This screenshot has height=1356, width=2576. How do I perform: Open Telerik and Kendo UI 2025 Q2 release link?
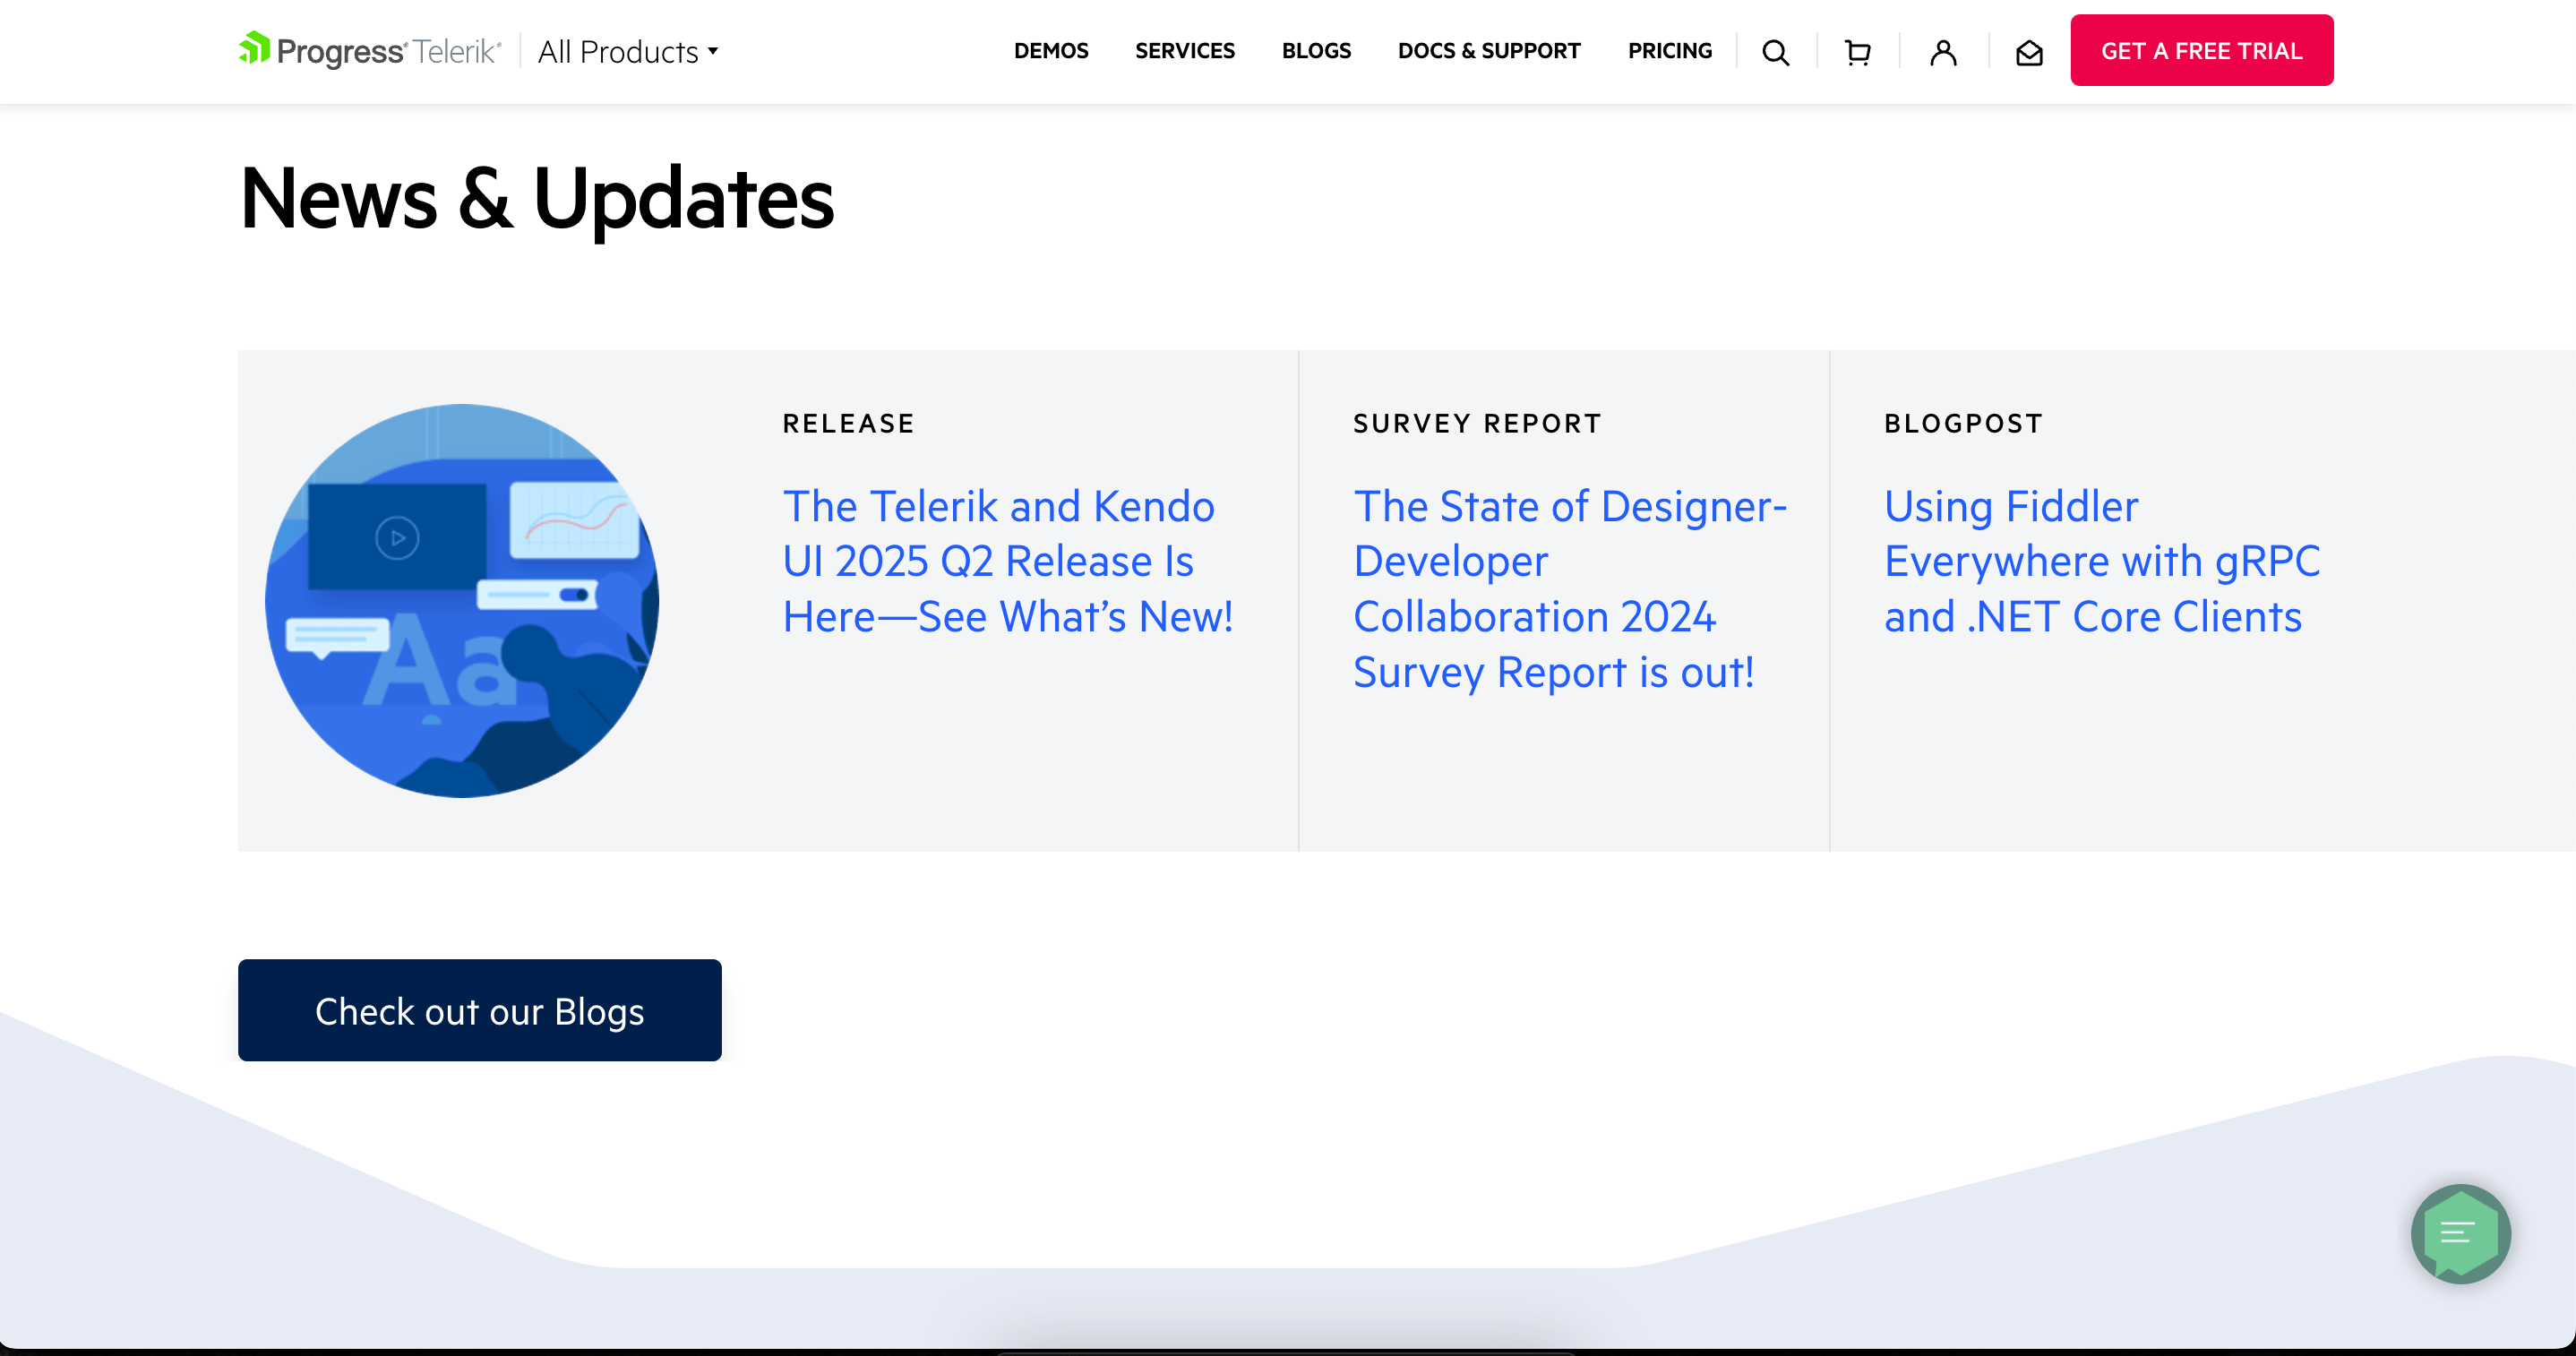click(x=1008, y=561)
